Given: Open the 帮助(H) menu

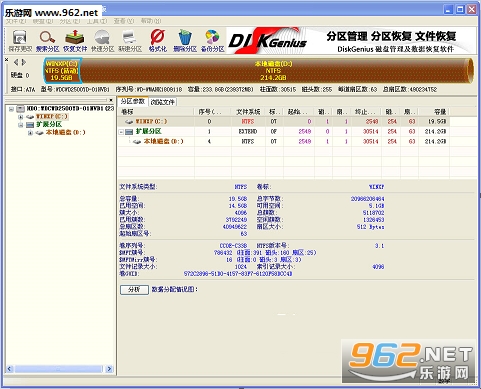Looking at the screenshot, I should pos(151,21).
